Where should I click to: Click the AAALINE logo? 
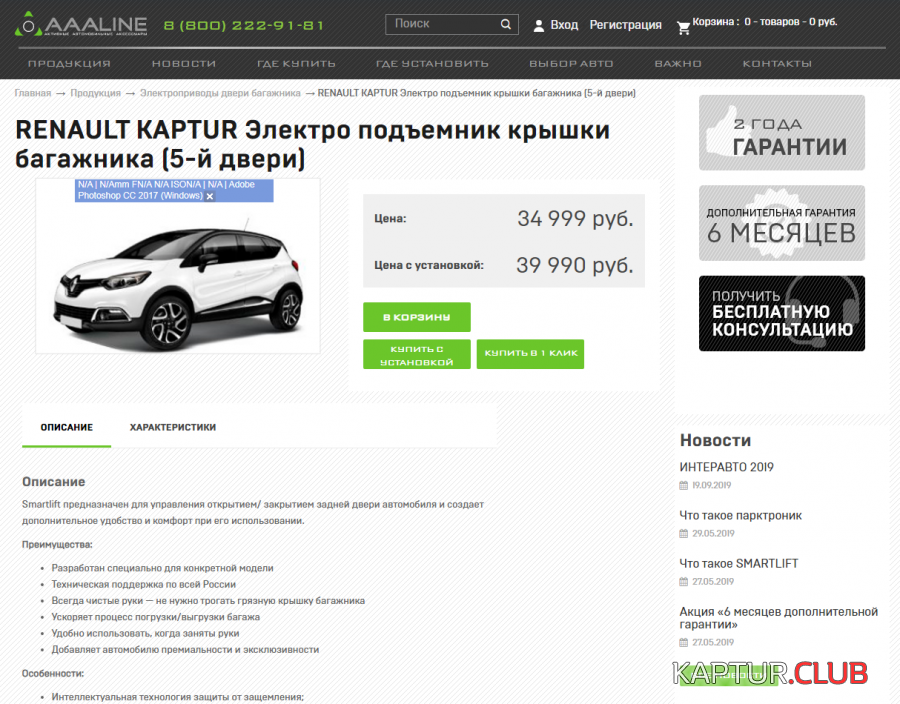click(81, 25)
